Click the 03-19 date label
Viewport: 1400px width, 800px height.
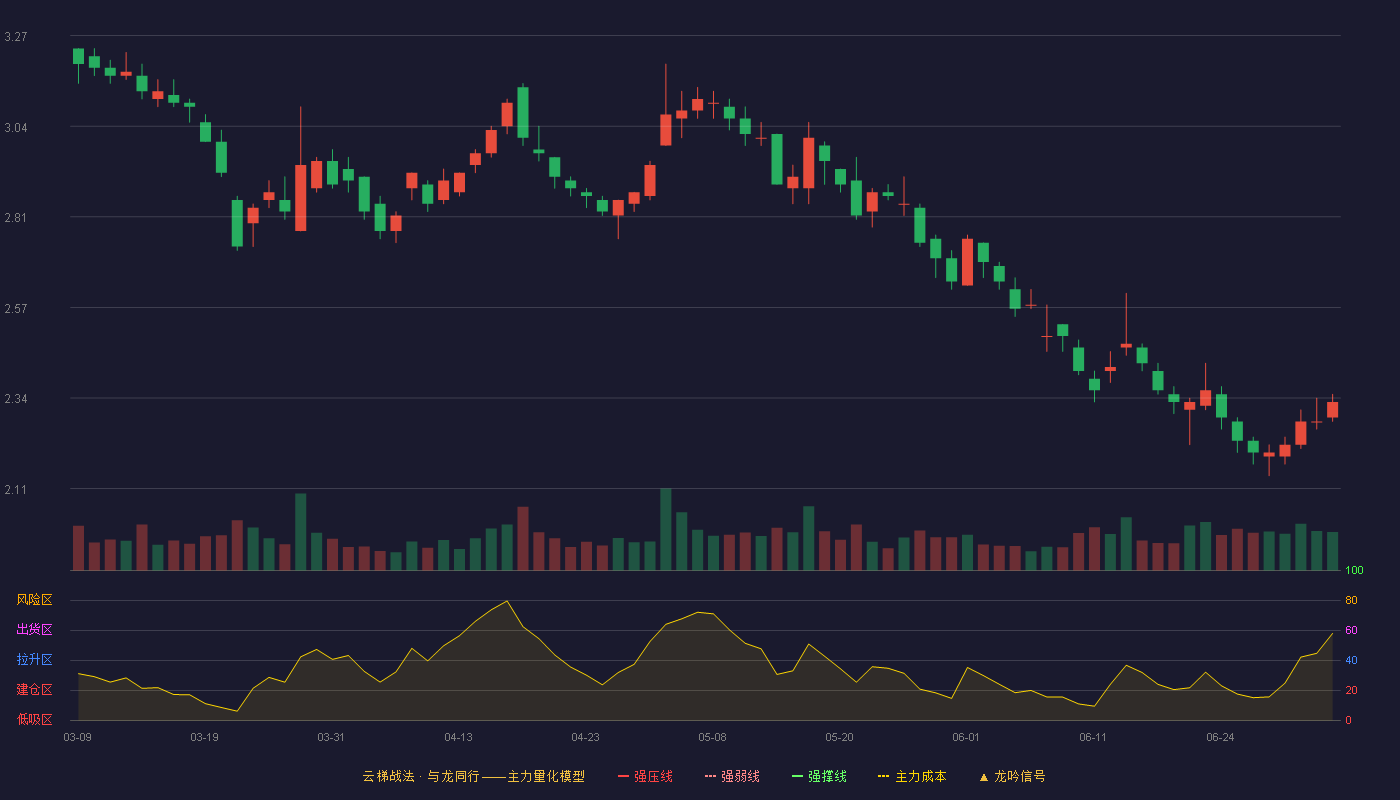tap(204, 737)
